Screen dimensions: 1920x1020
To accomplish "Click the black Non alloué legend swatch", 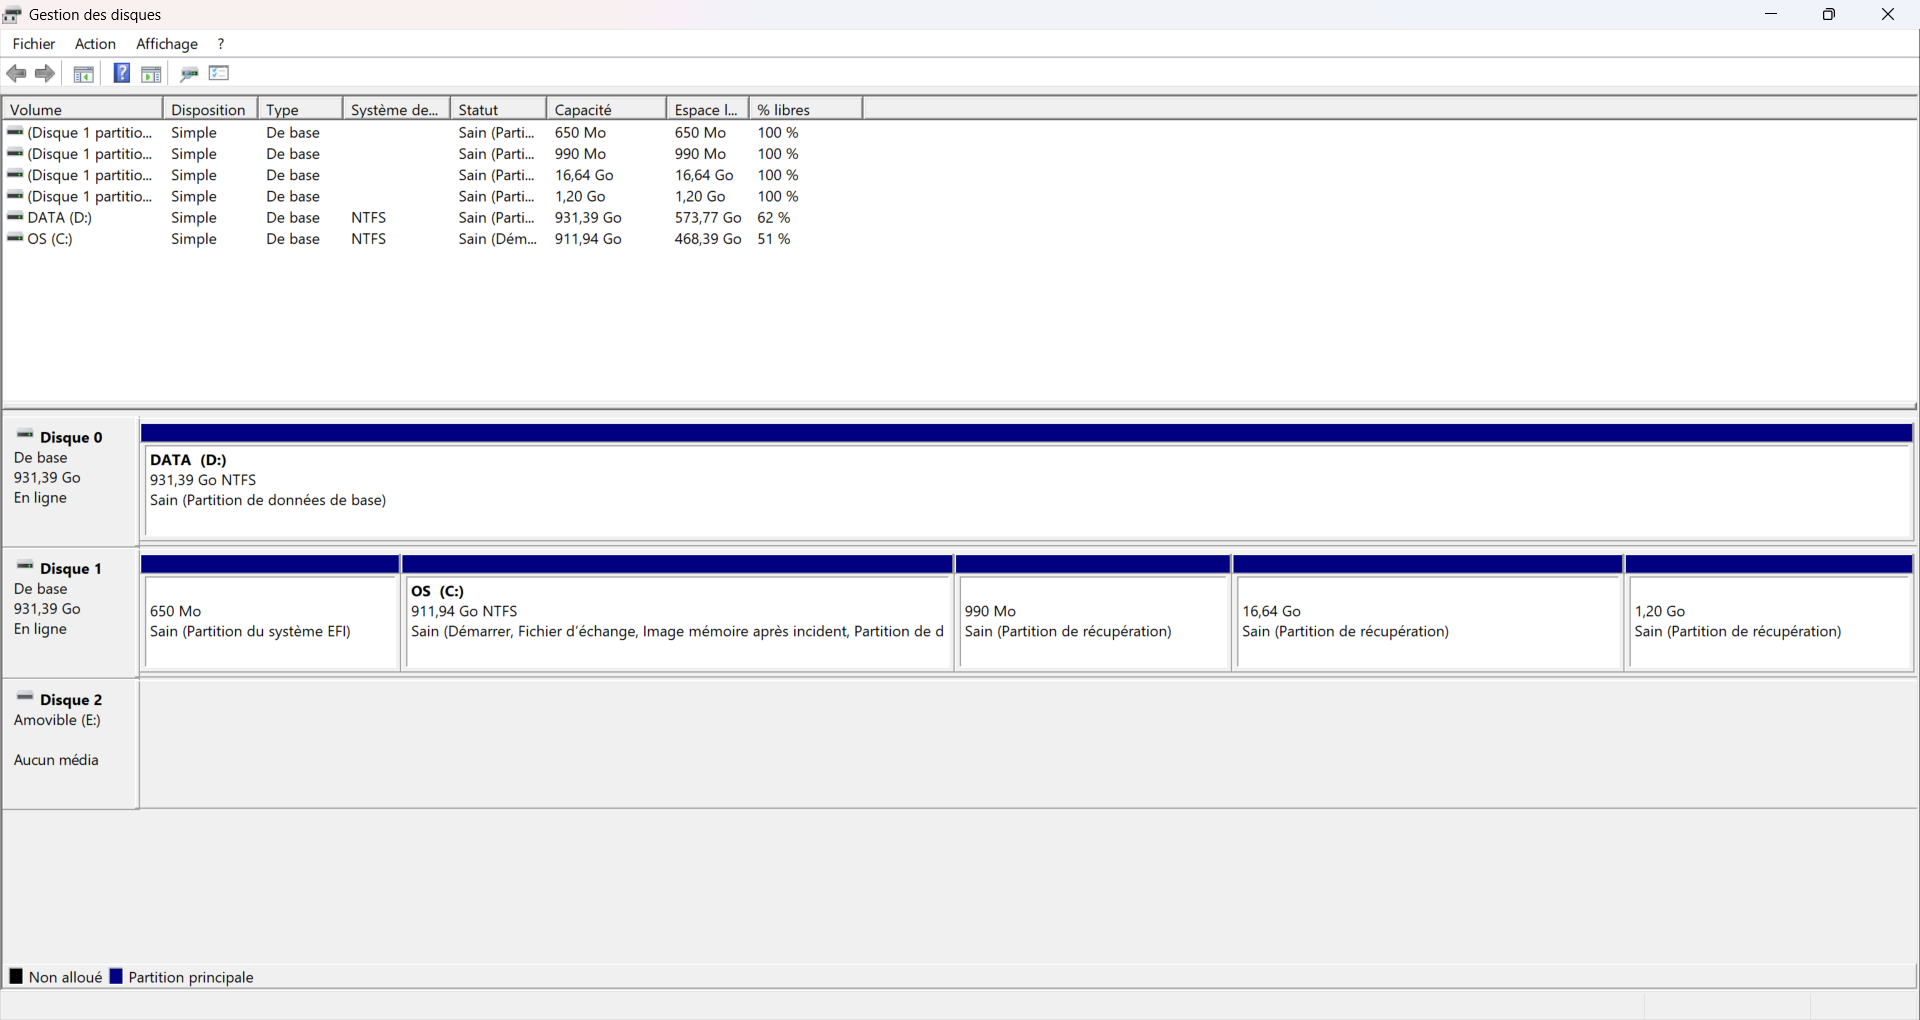I will click(x=16, y=976).
